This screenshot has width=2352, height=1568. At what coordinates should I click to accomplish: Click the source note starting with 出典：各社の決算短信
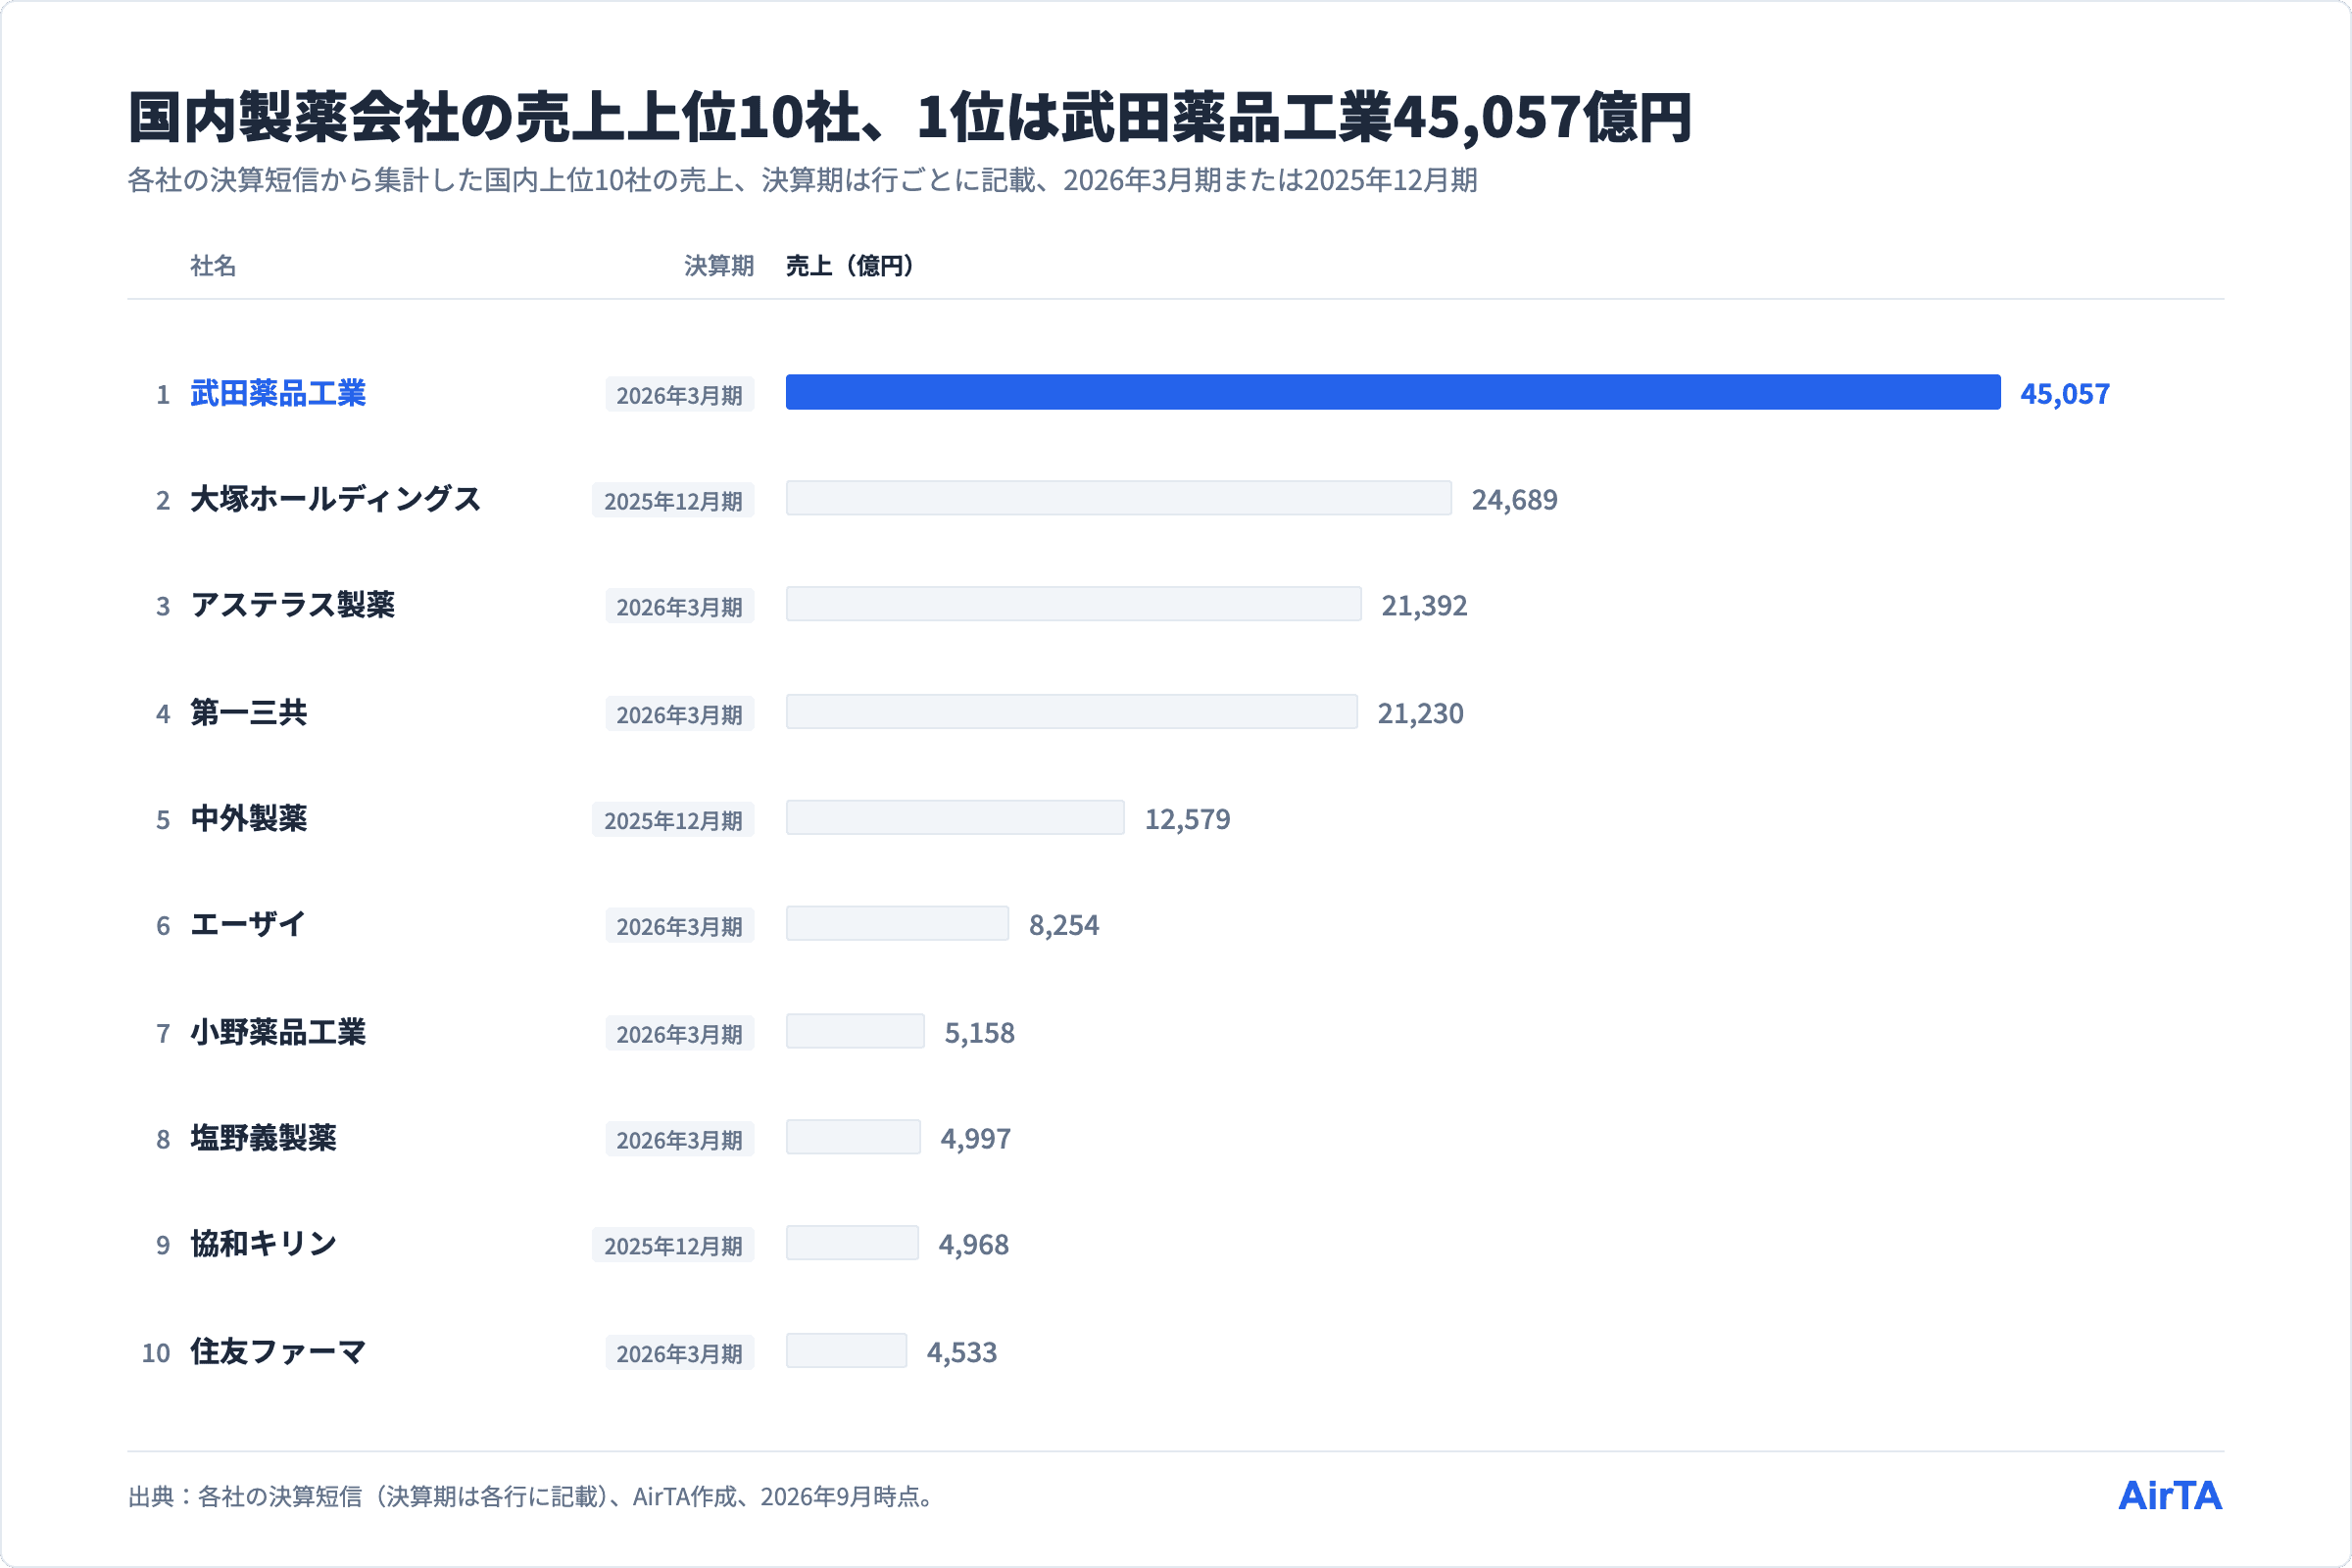click(534, 1496)
